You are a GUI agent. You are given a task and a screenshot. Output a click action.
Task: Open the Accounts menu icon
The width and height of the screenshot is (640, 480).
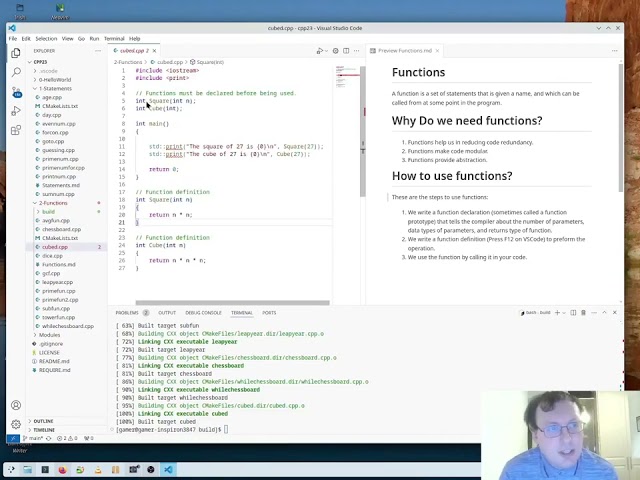point(16,405)
